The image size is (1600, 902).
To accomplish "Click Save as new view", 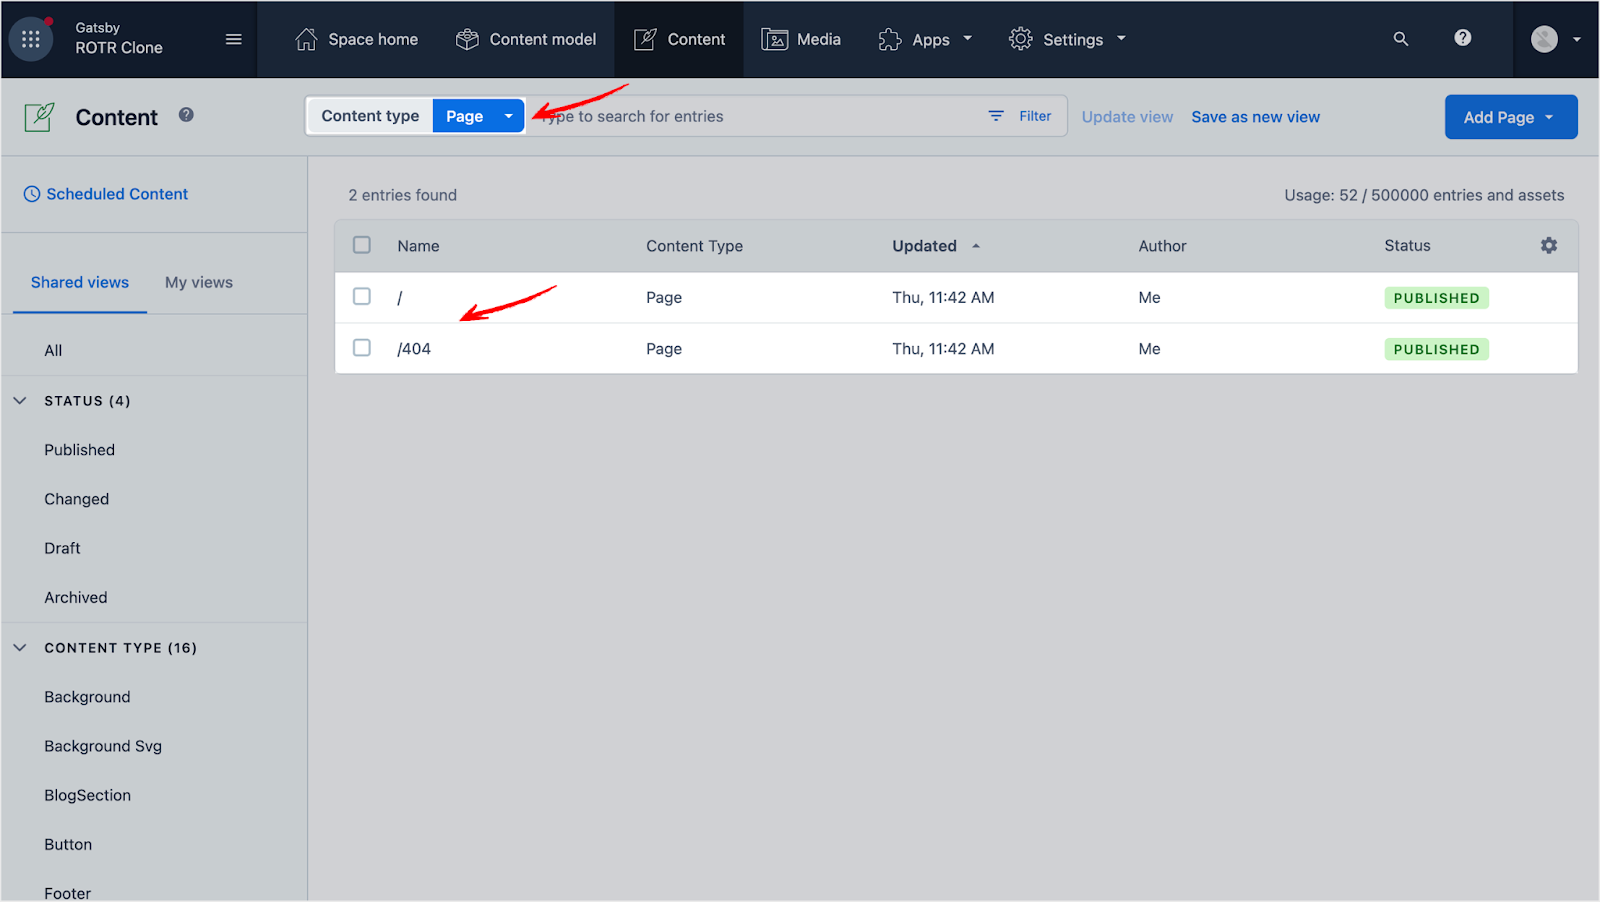I will coord(1256,117).
